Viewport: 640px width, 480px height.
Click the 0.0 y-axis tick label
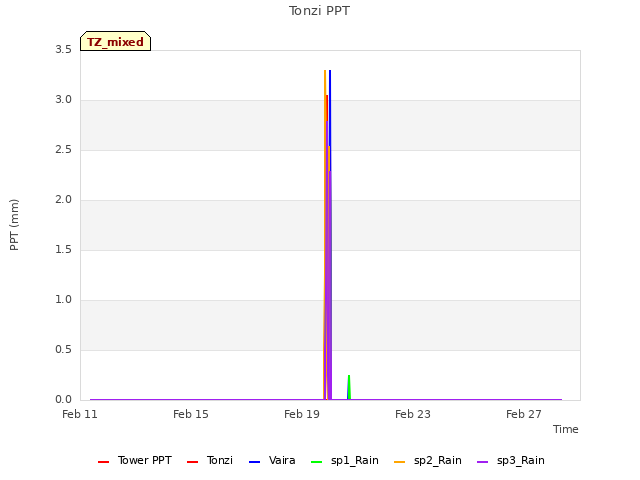pos(64,400)
